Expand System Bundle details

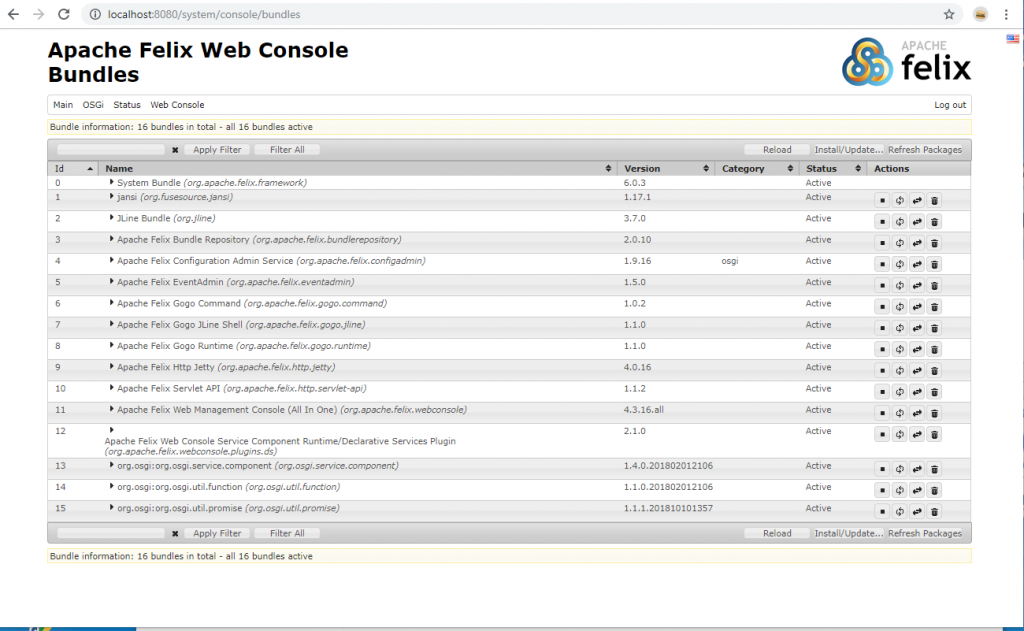pos(112,182)
